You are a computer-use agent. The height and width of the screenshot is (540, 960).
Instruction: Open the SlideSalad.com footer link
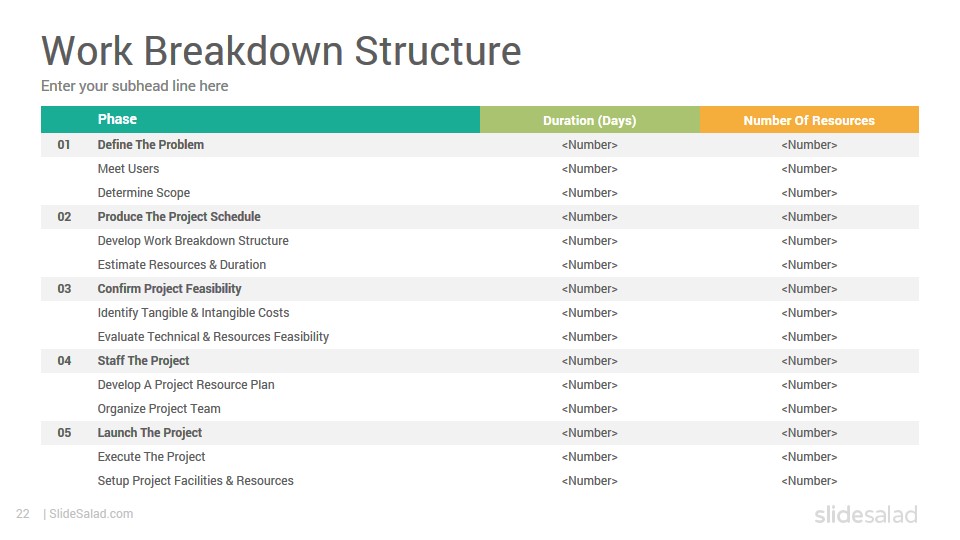click(x=91, y=514)
